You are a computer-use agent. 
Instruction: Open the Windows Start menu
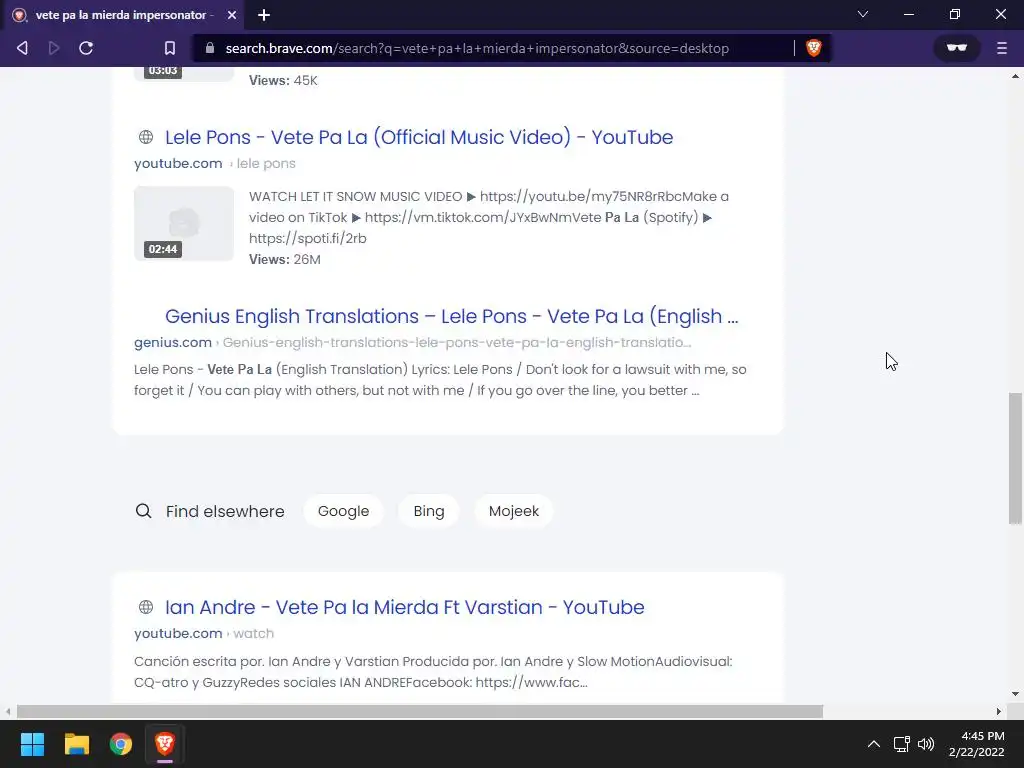(32, 744)
